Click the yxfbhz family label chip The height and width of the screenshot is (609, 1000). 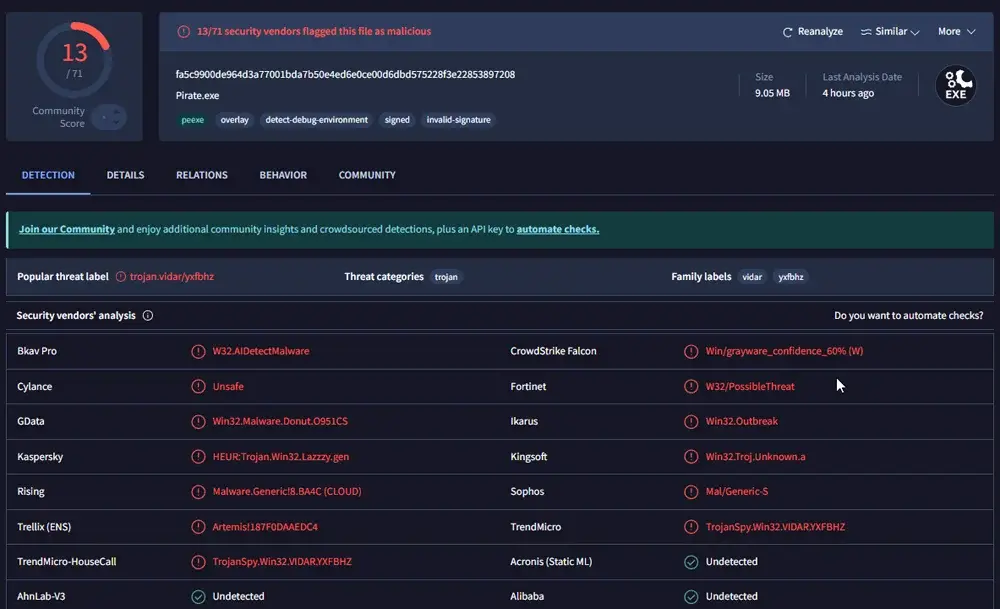tap(790, 277)
